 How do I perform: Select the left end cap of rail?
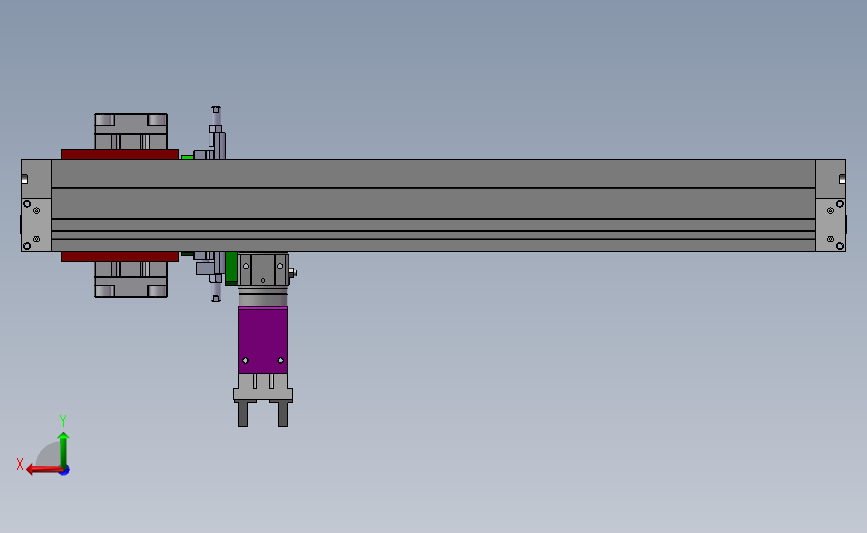(36, 205)
